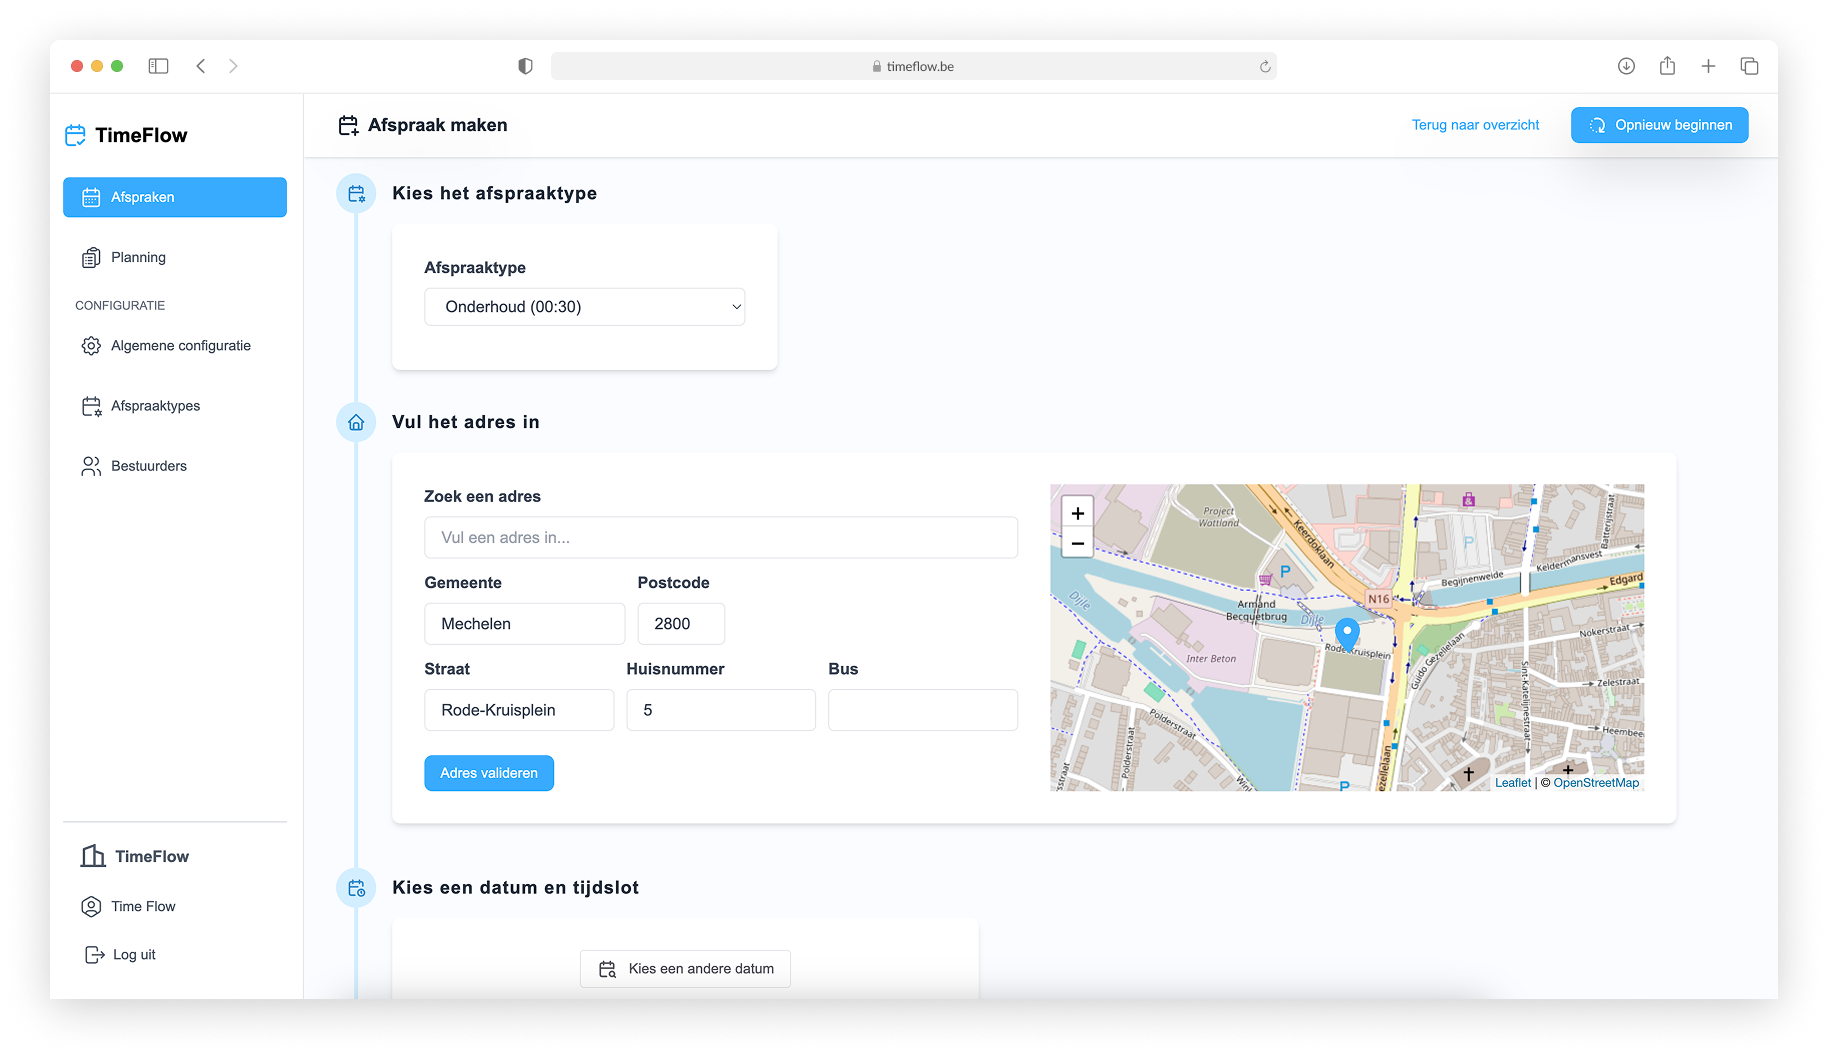Click the Vul een adres in search field

720,537
